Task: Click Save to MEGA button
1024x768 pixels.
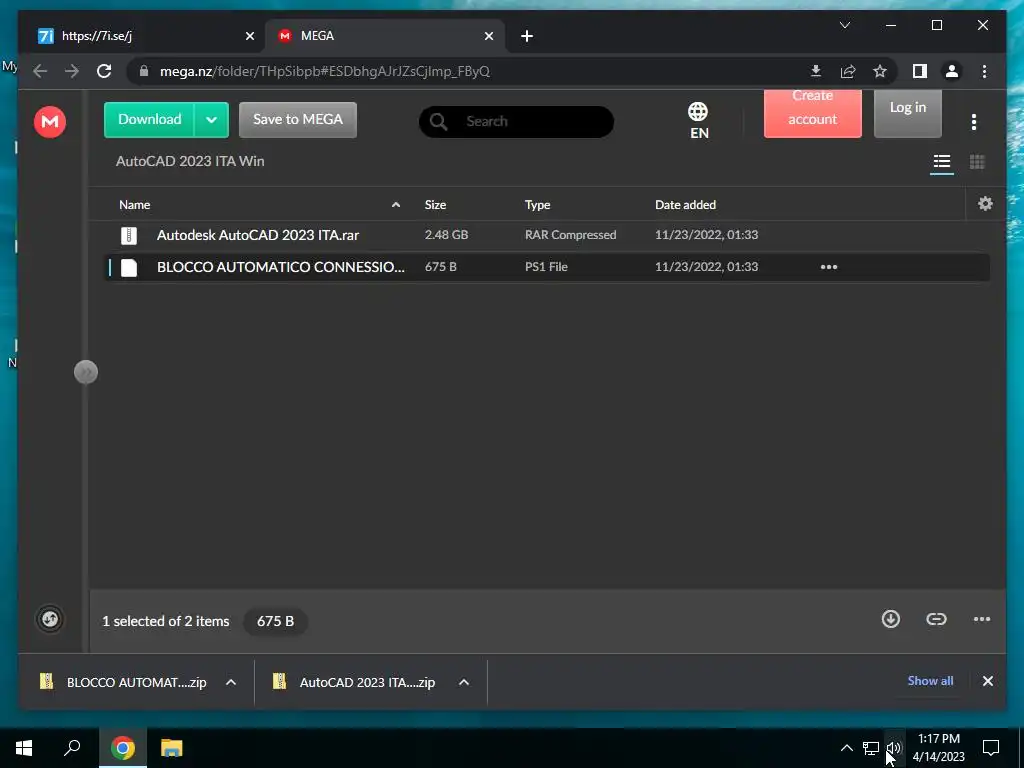Action: click(298, 120)
